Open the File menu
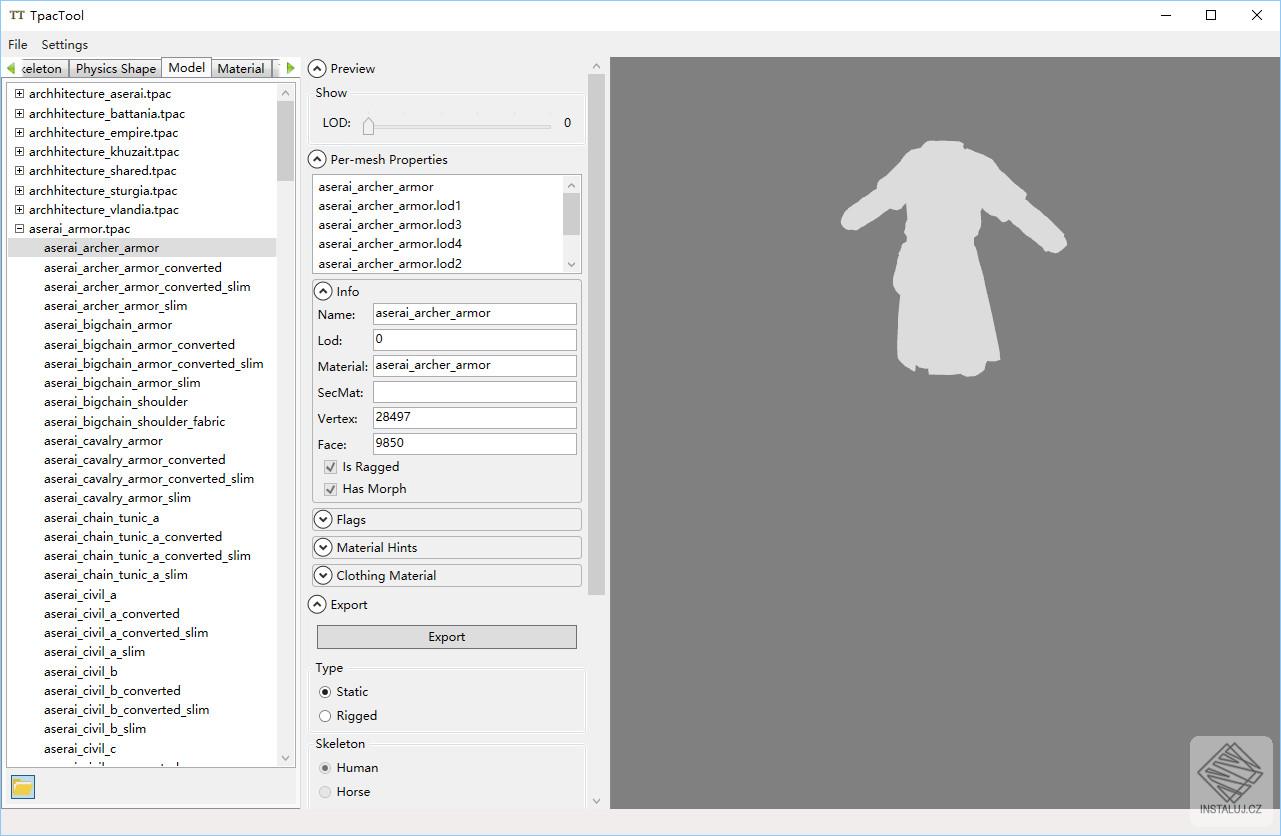 click(x=18, y=45)
